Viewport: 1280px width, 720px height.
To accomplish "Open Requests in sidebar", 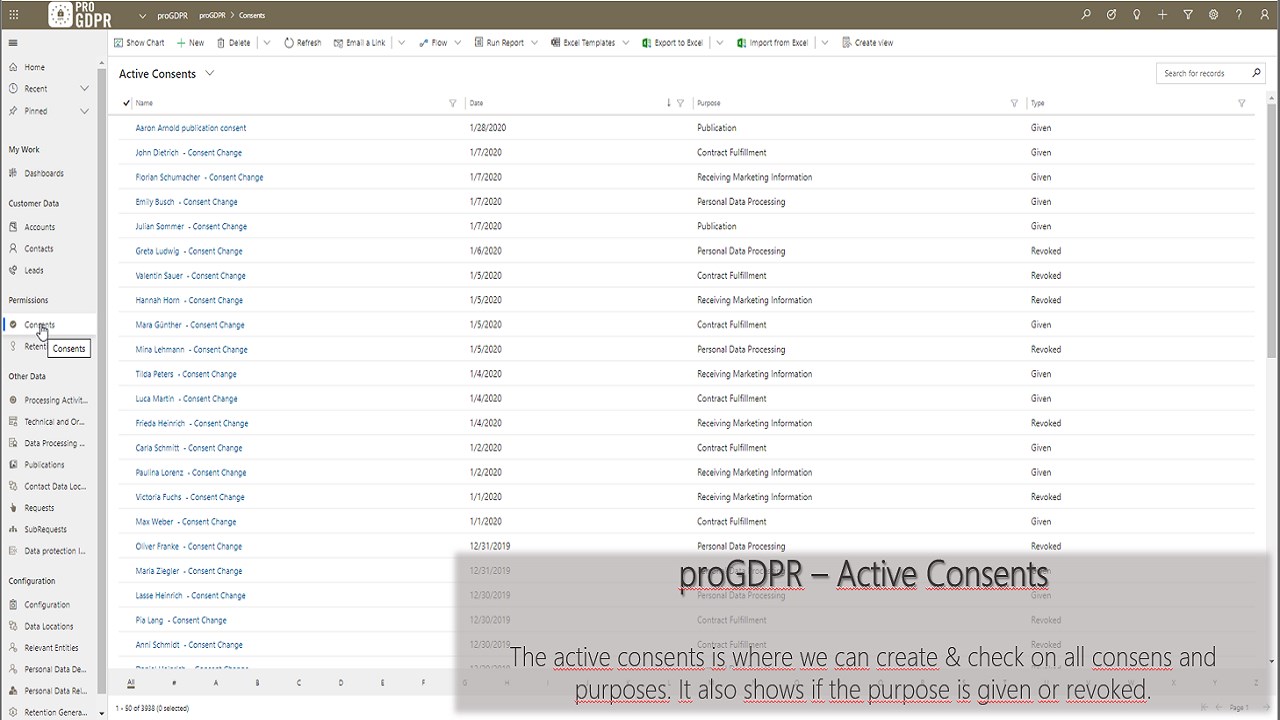I will [39, 508].
